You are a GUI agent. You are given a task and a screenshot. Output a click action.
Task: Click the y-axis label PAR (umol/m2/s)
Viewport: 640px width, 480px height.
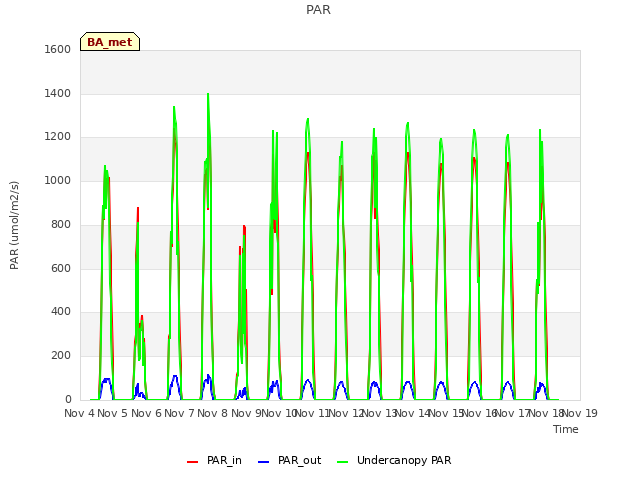tap(14, 225)
